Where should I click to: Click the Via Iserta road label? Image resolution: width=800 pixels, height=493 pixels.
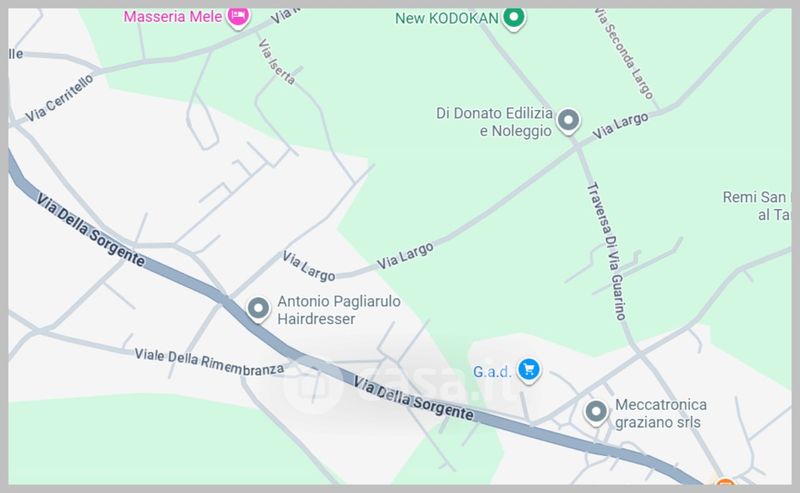[x=277, y=62]
